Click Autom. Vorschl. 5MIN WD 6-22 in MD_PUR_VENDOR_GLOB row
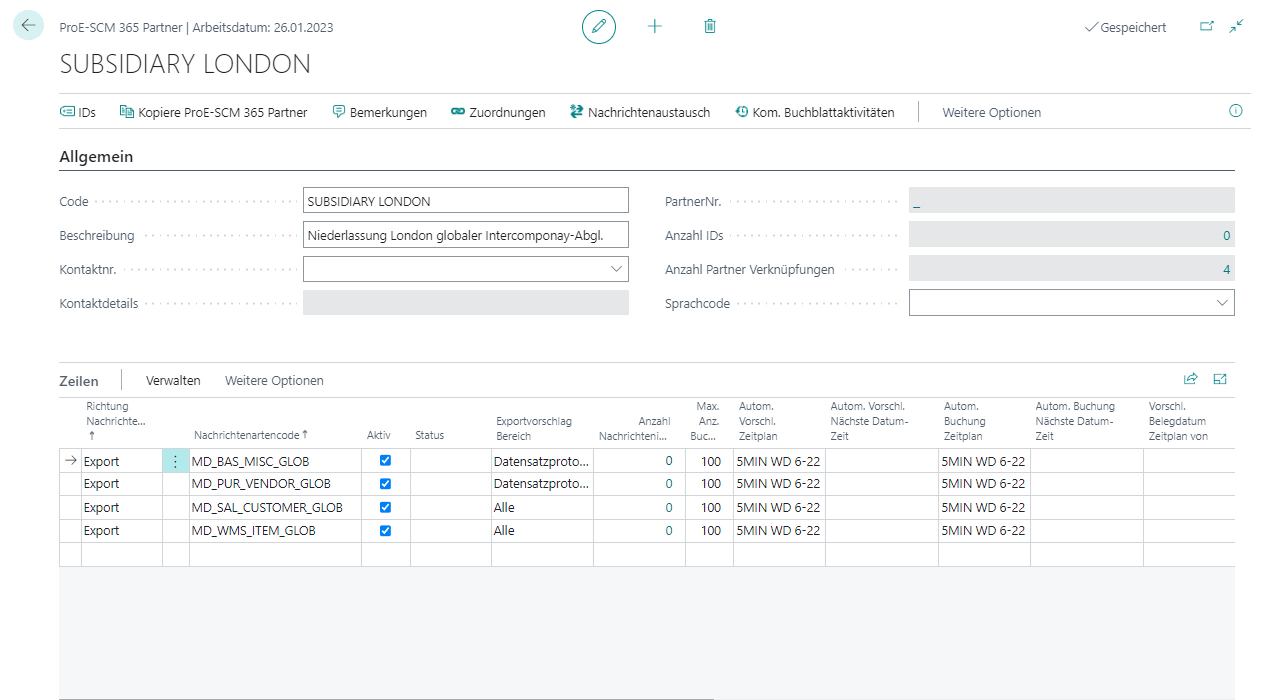The height and width of the screenshot is (700, 1280). click(x=779, y=484)
